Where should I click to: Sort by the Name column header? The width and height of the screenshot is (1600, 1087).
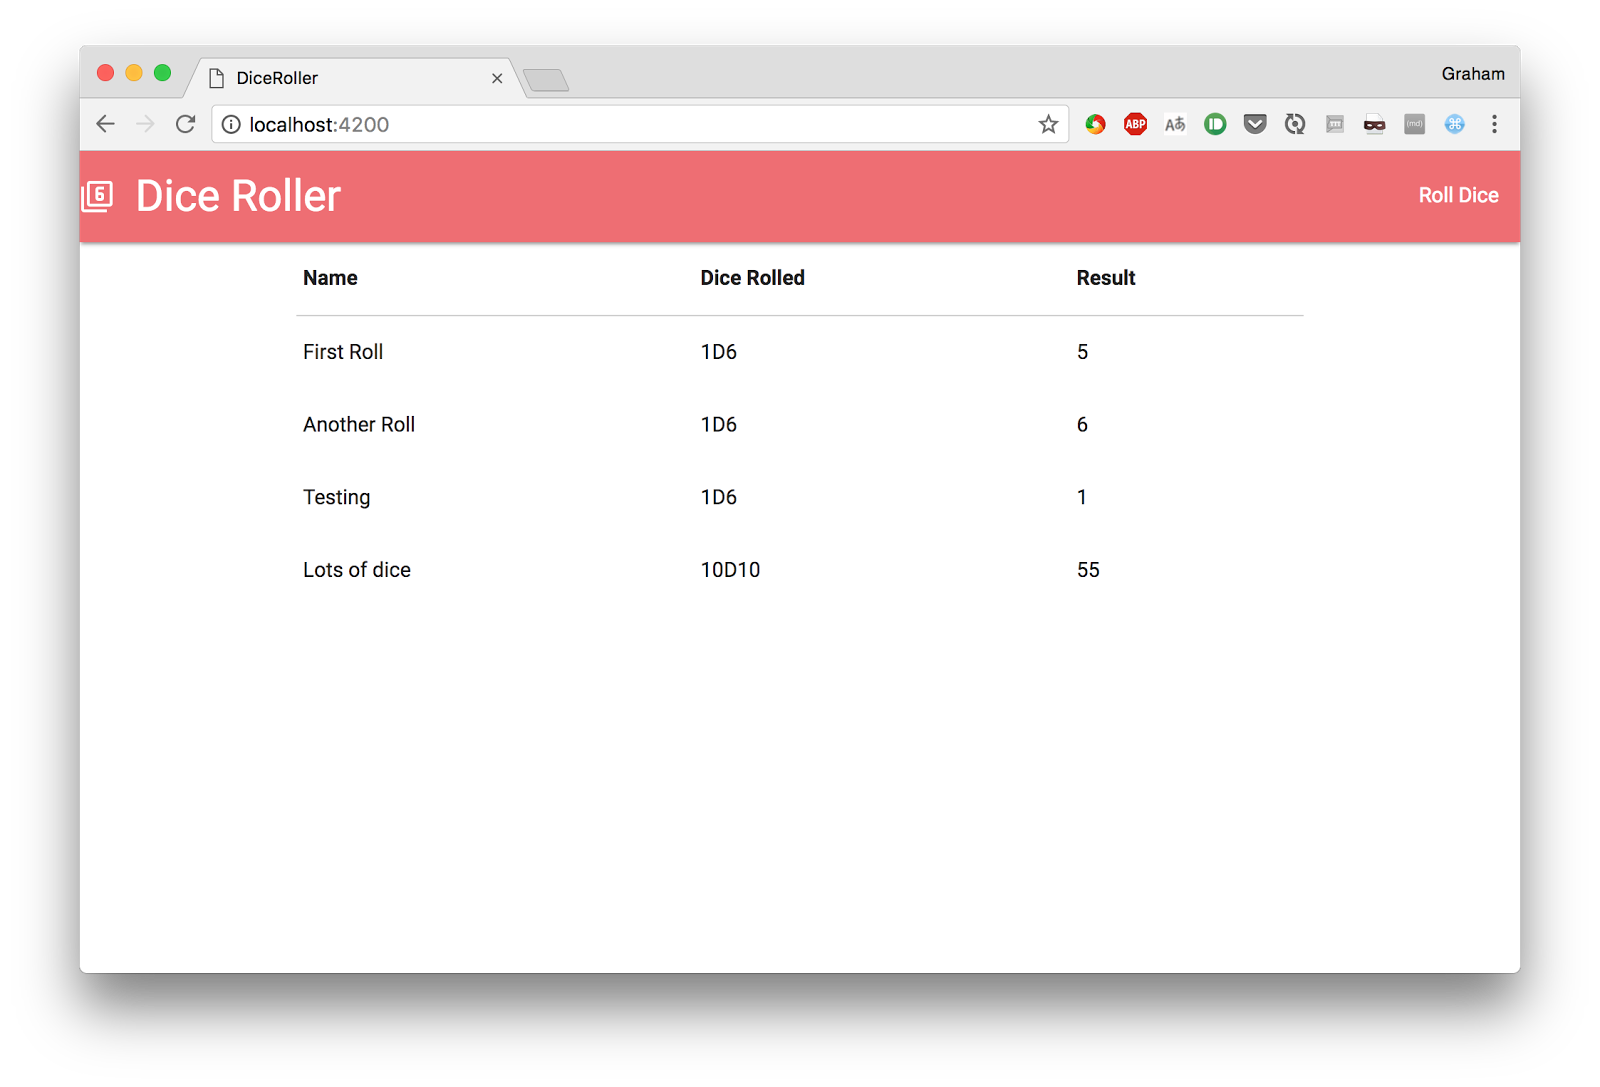point(330,278)
